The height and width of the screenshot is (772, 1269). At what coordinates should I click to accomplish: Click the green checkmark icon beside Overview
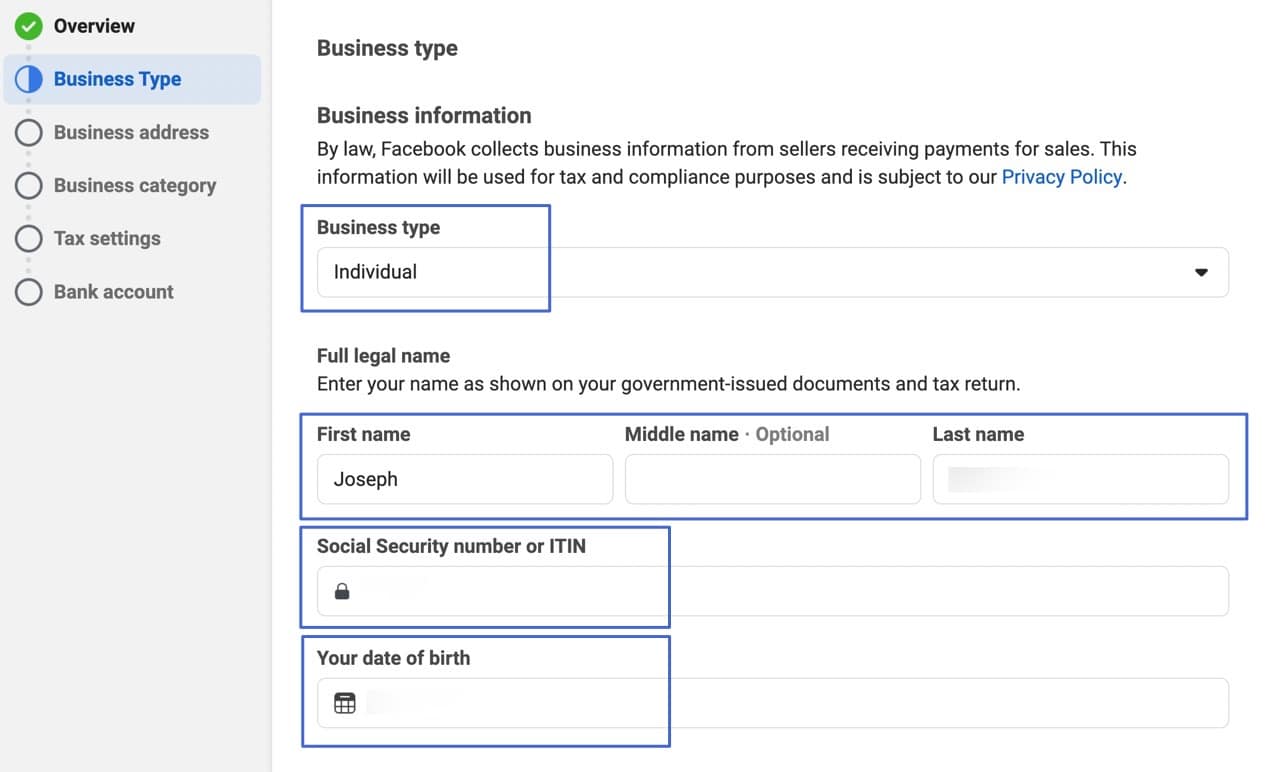pos(29,26)
